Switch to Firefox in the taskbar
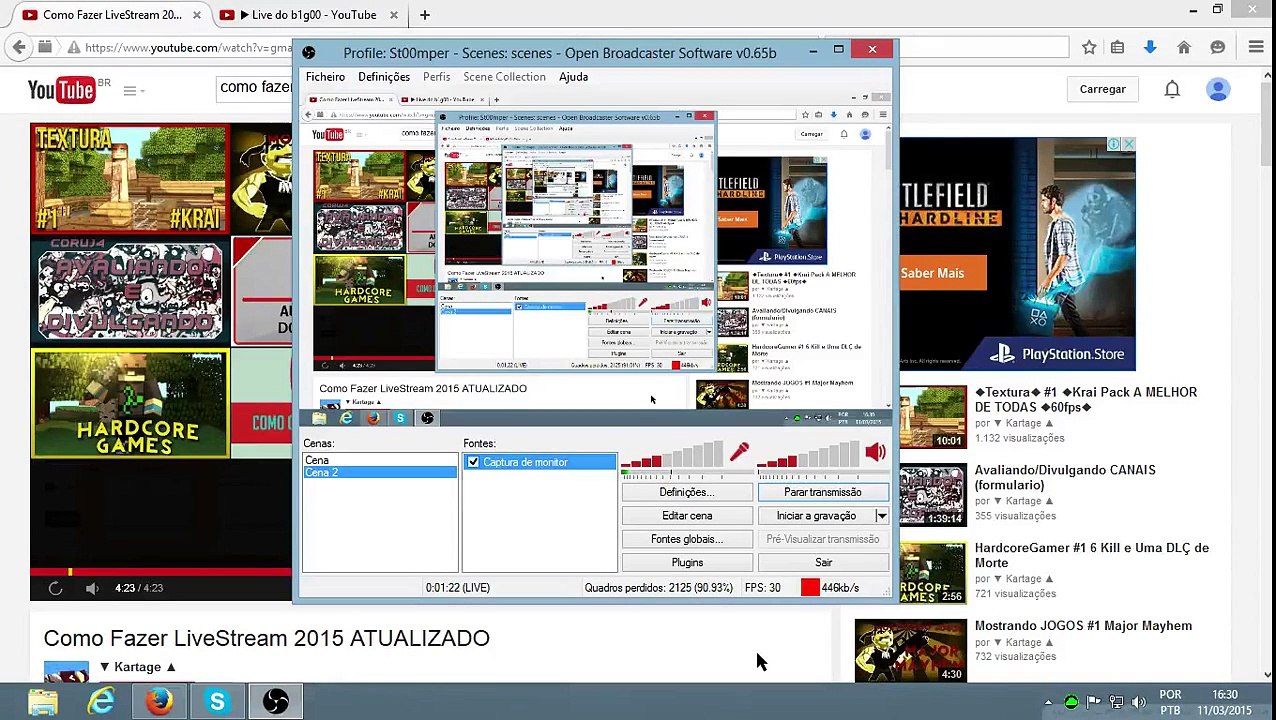Viewport: 1276px width, 720px height. [159, 702]
